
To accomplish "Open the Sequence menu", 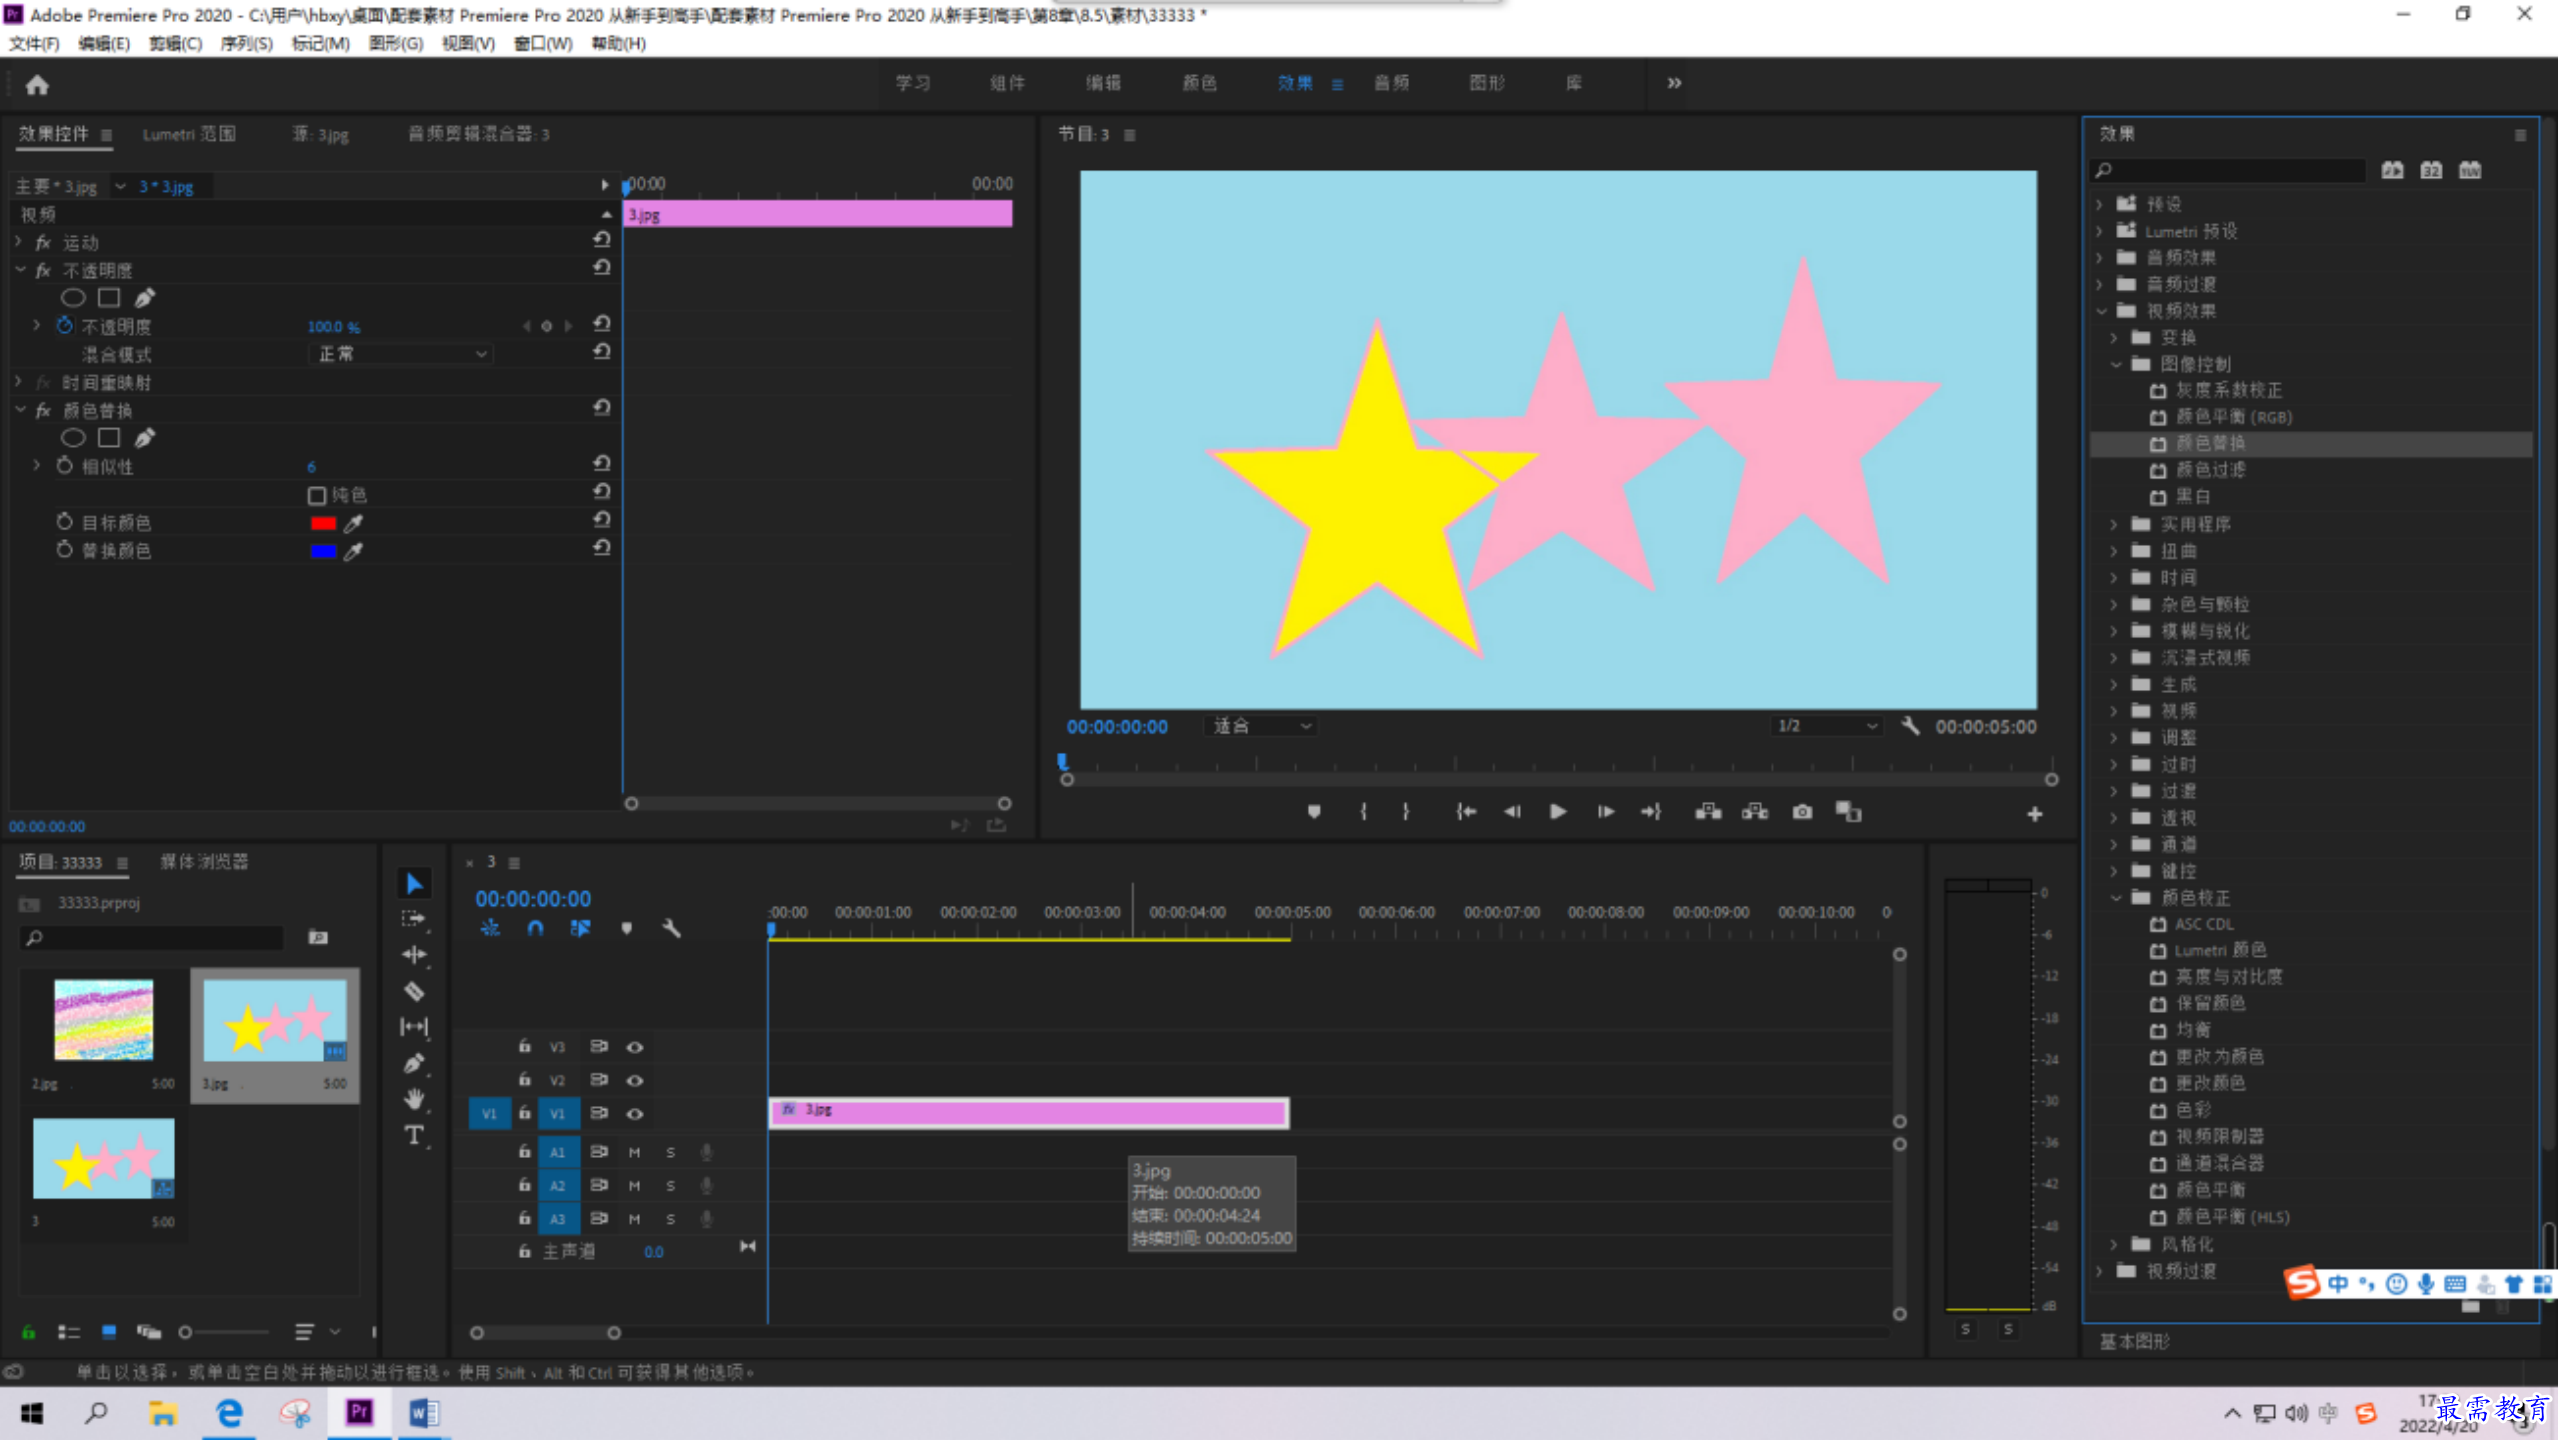I will (246, 43).
